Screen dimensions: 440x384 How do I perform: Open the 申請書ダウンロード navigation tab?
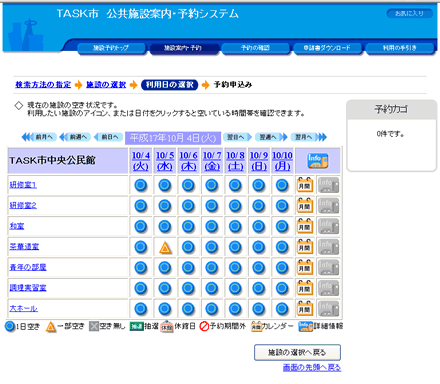(327, 48)
